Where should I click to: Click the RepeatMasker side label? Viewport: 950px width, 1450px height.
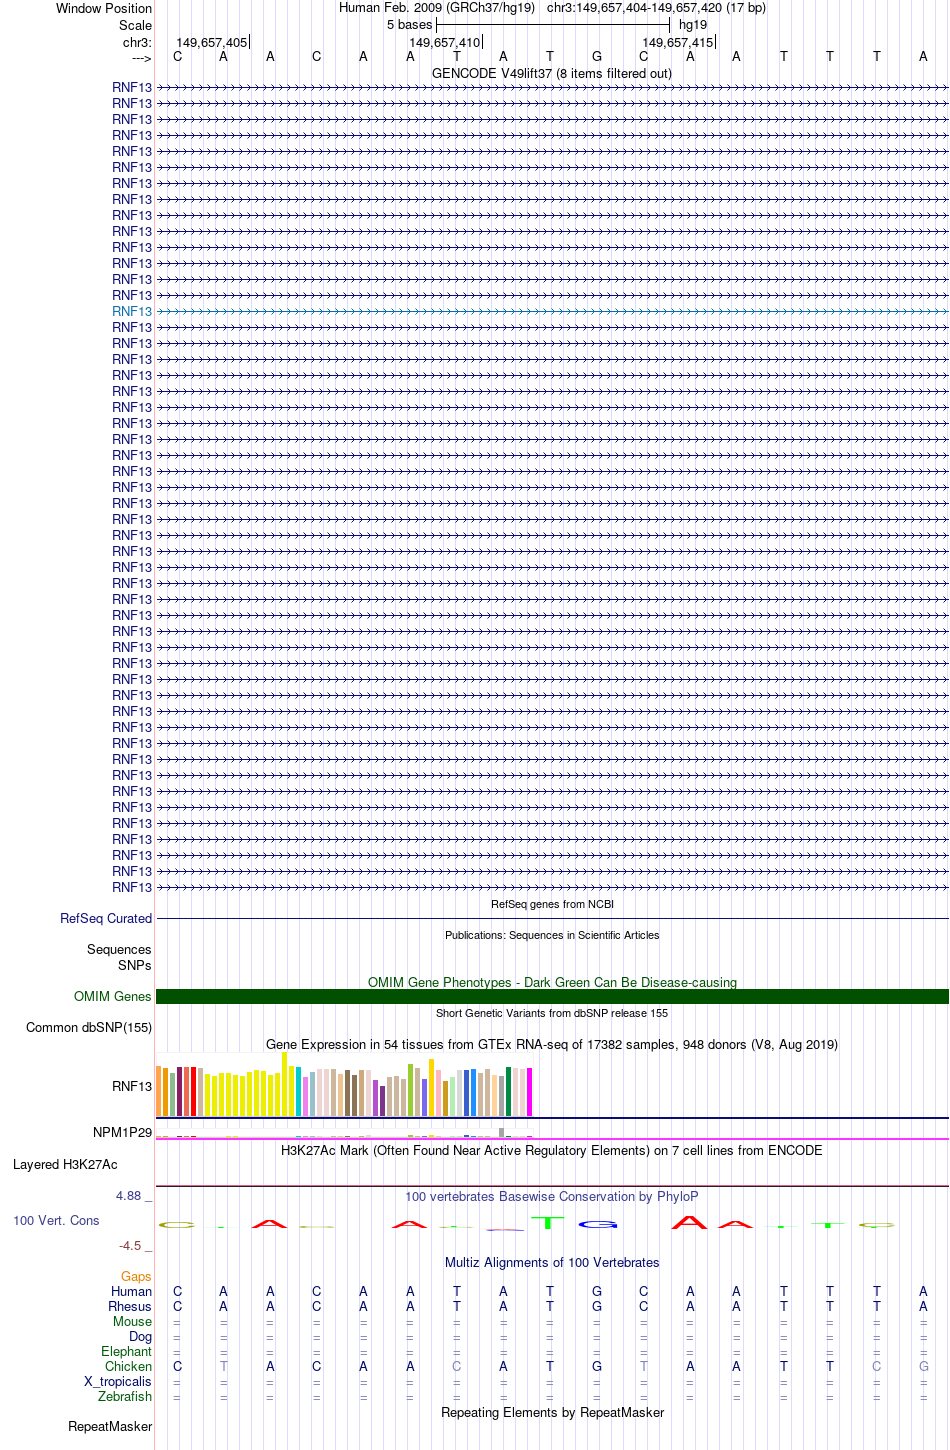(110, 1426)
